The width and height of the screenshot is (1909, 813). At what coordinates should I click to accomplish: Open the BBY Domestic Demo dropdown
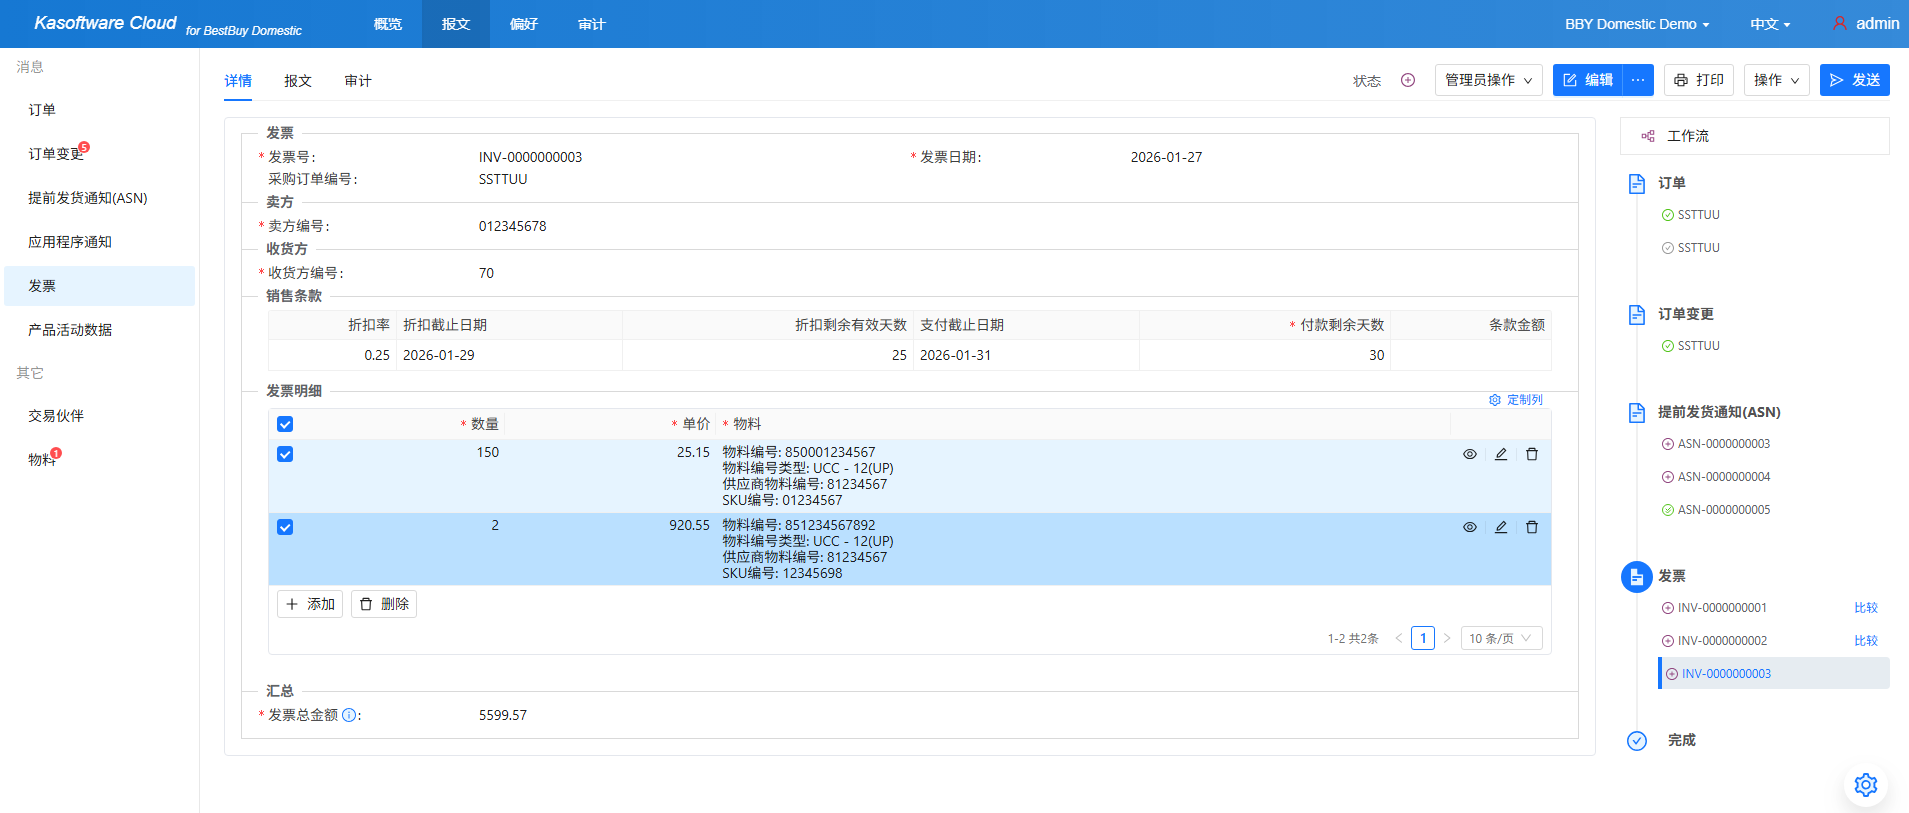[x=1637, y=24]
